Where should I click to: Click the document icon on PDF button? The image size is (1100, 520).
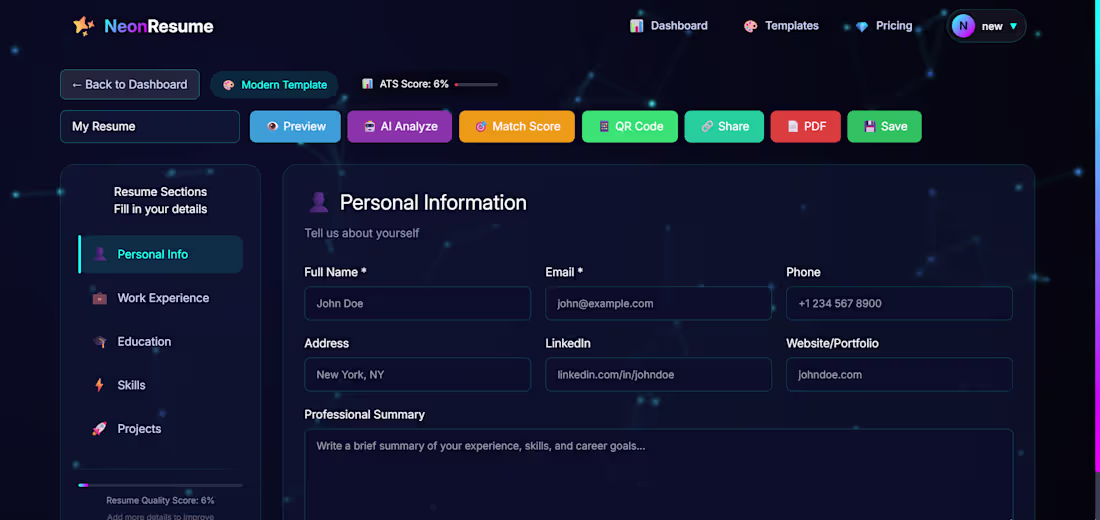[793, 126]
